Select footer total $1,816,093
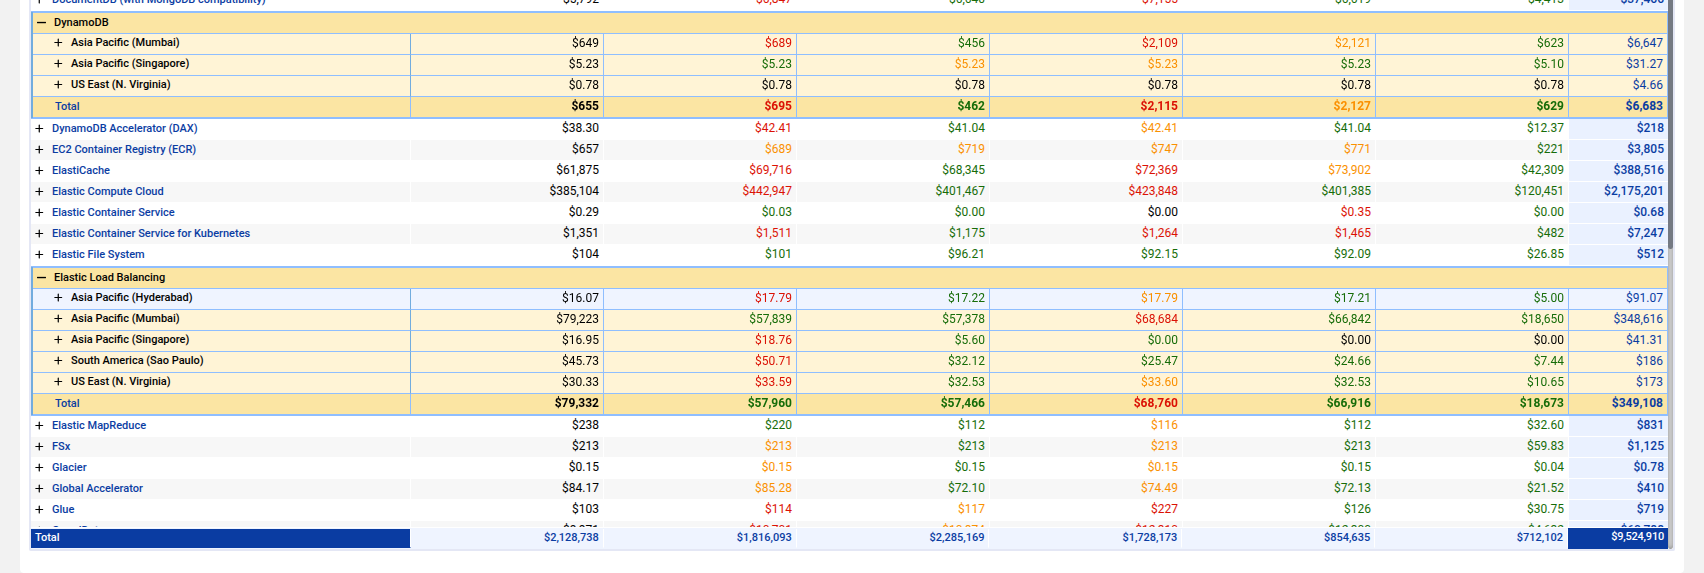Image resolution: width=1704 pixels, height=573 pixels. (x=764, y=537)
